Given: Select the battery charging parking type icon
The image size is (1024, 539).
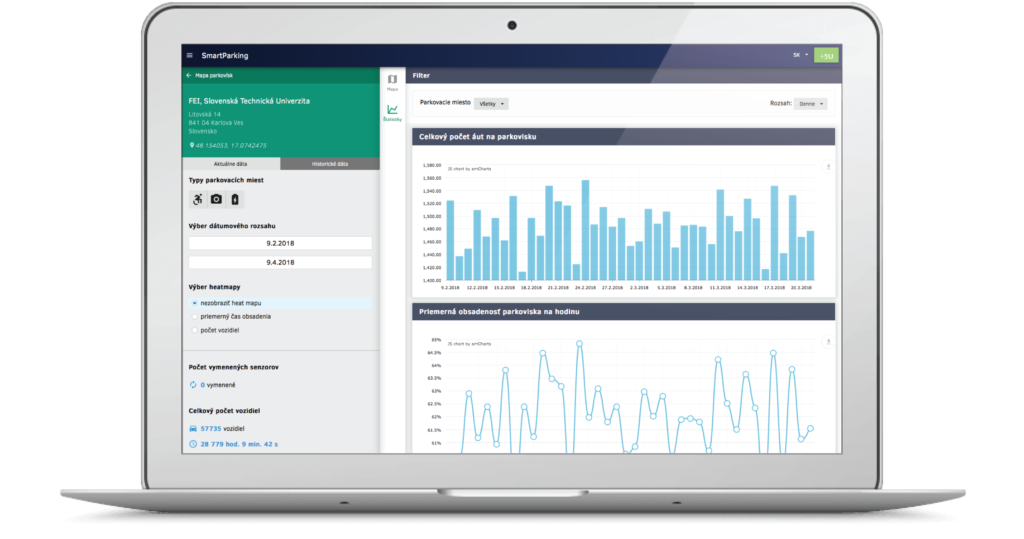Looking at the screenshot, I should [235, 199].
